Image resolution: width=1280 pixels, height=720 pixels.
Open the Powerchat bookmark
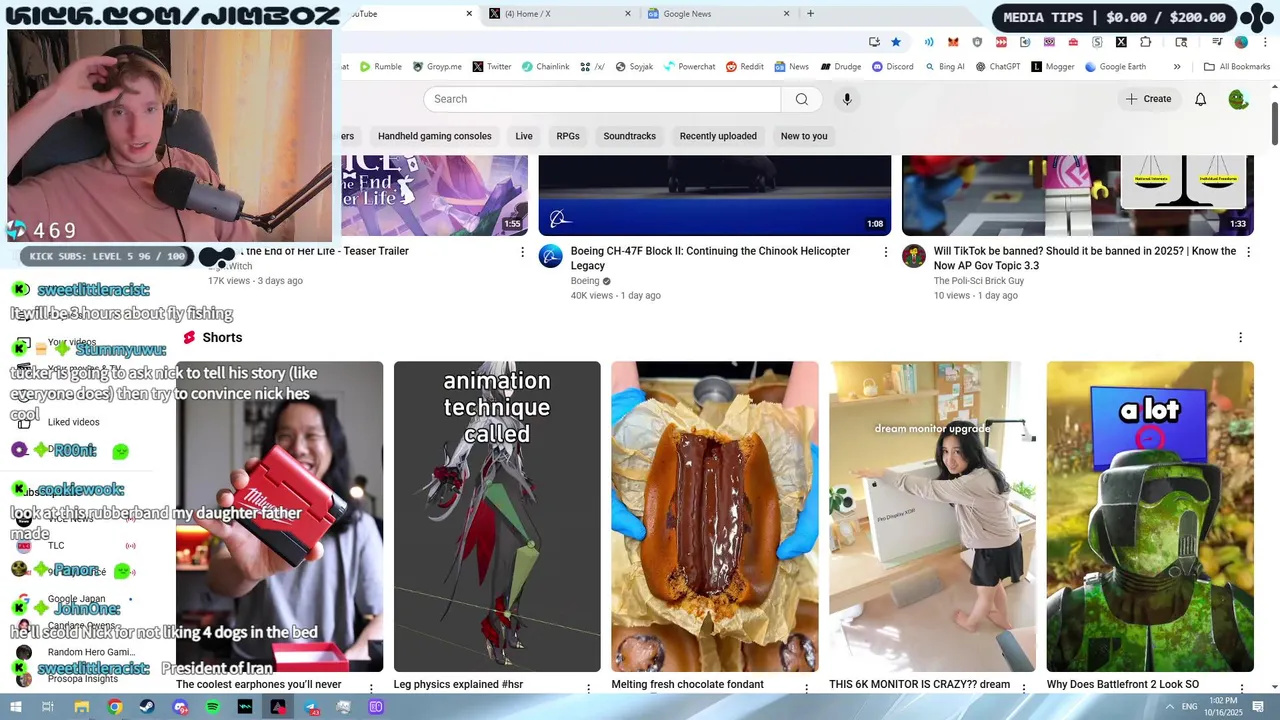(x=689, y=67)
